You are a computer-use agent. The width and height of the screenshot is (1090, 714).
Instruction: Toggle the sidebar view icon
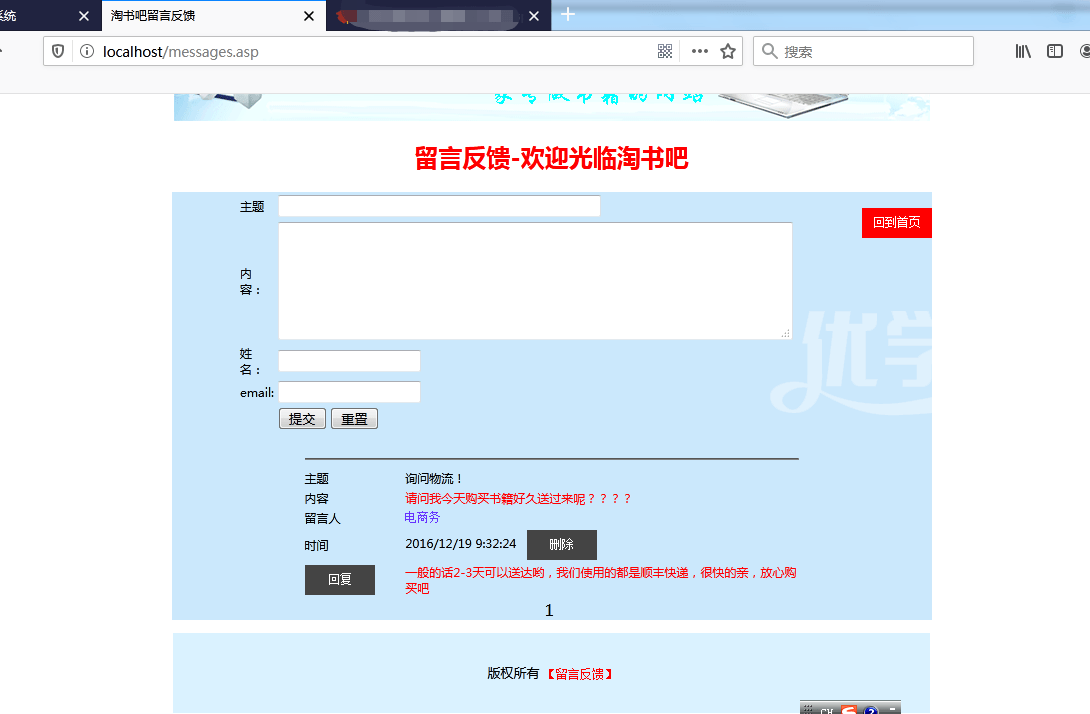[x=1055, y=51]
